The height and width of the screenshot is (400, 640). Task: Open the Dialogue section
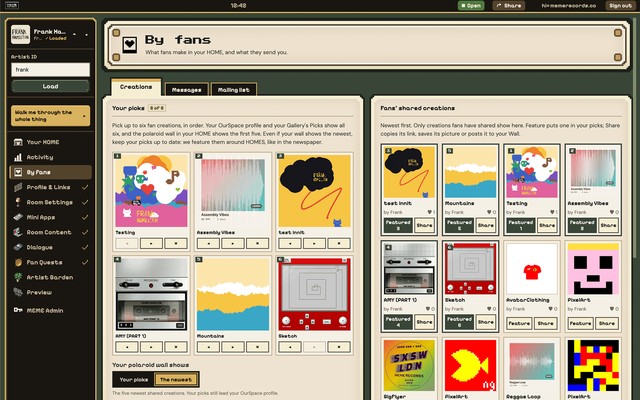tap(50, 247)
